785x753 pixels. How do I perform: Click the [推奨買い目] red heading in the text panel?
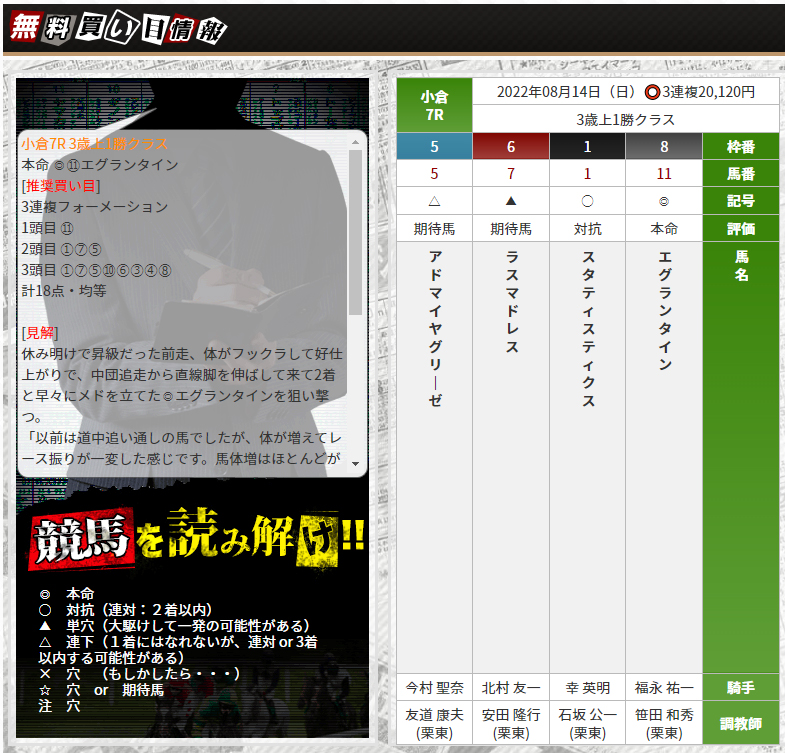click(x=61, y=185)
